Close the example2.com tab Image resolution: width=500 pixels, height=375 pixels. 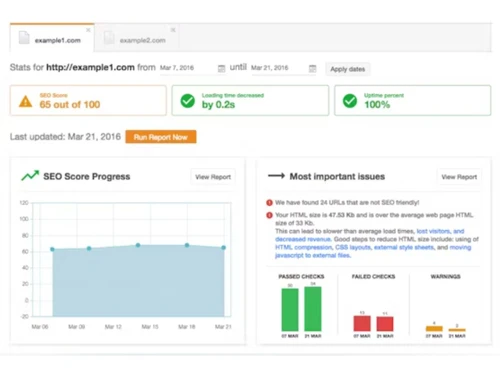coord(173,30)
